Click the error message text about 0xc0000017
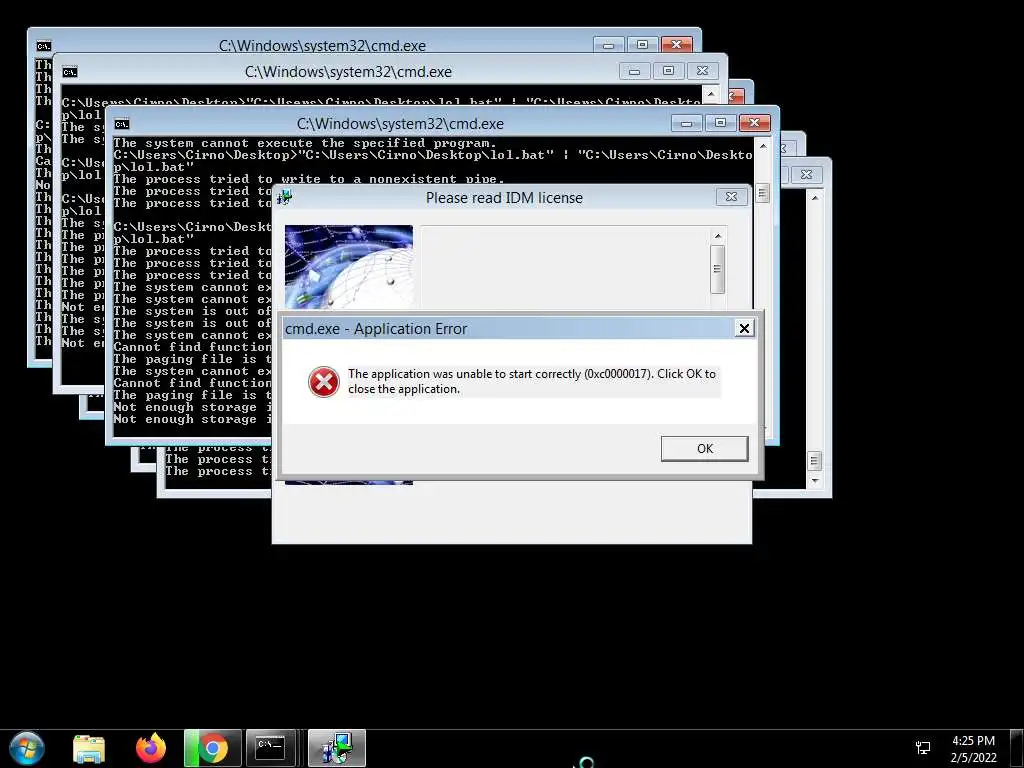 (x=532, y=381)
